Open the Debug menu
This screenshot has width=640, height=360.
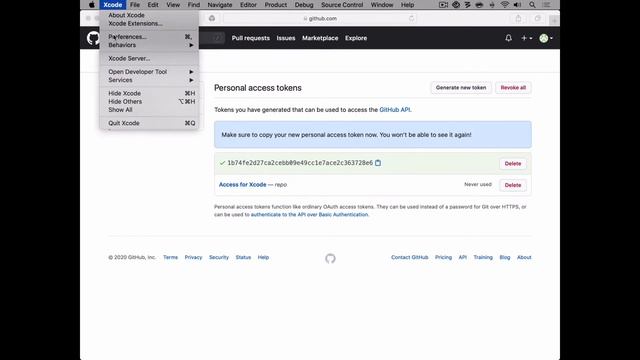[304, 5]
